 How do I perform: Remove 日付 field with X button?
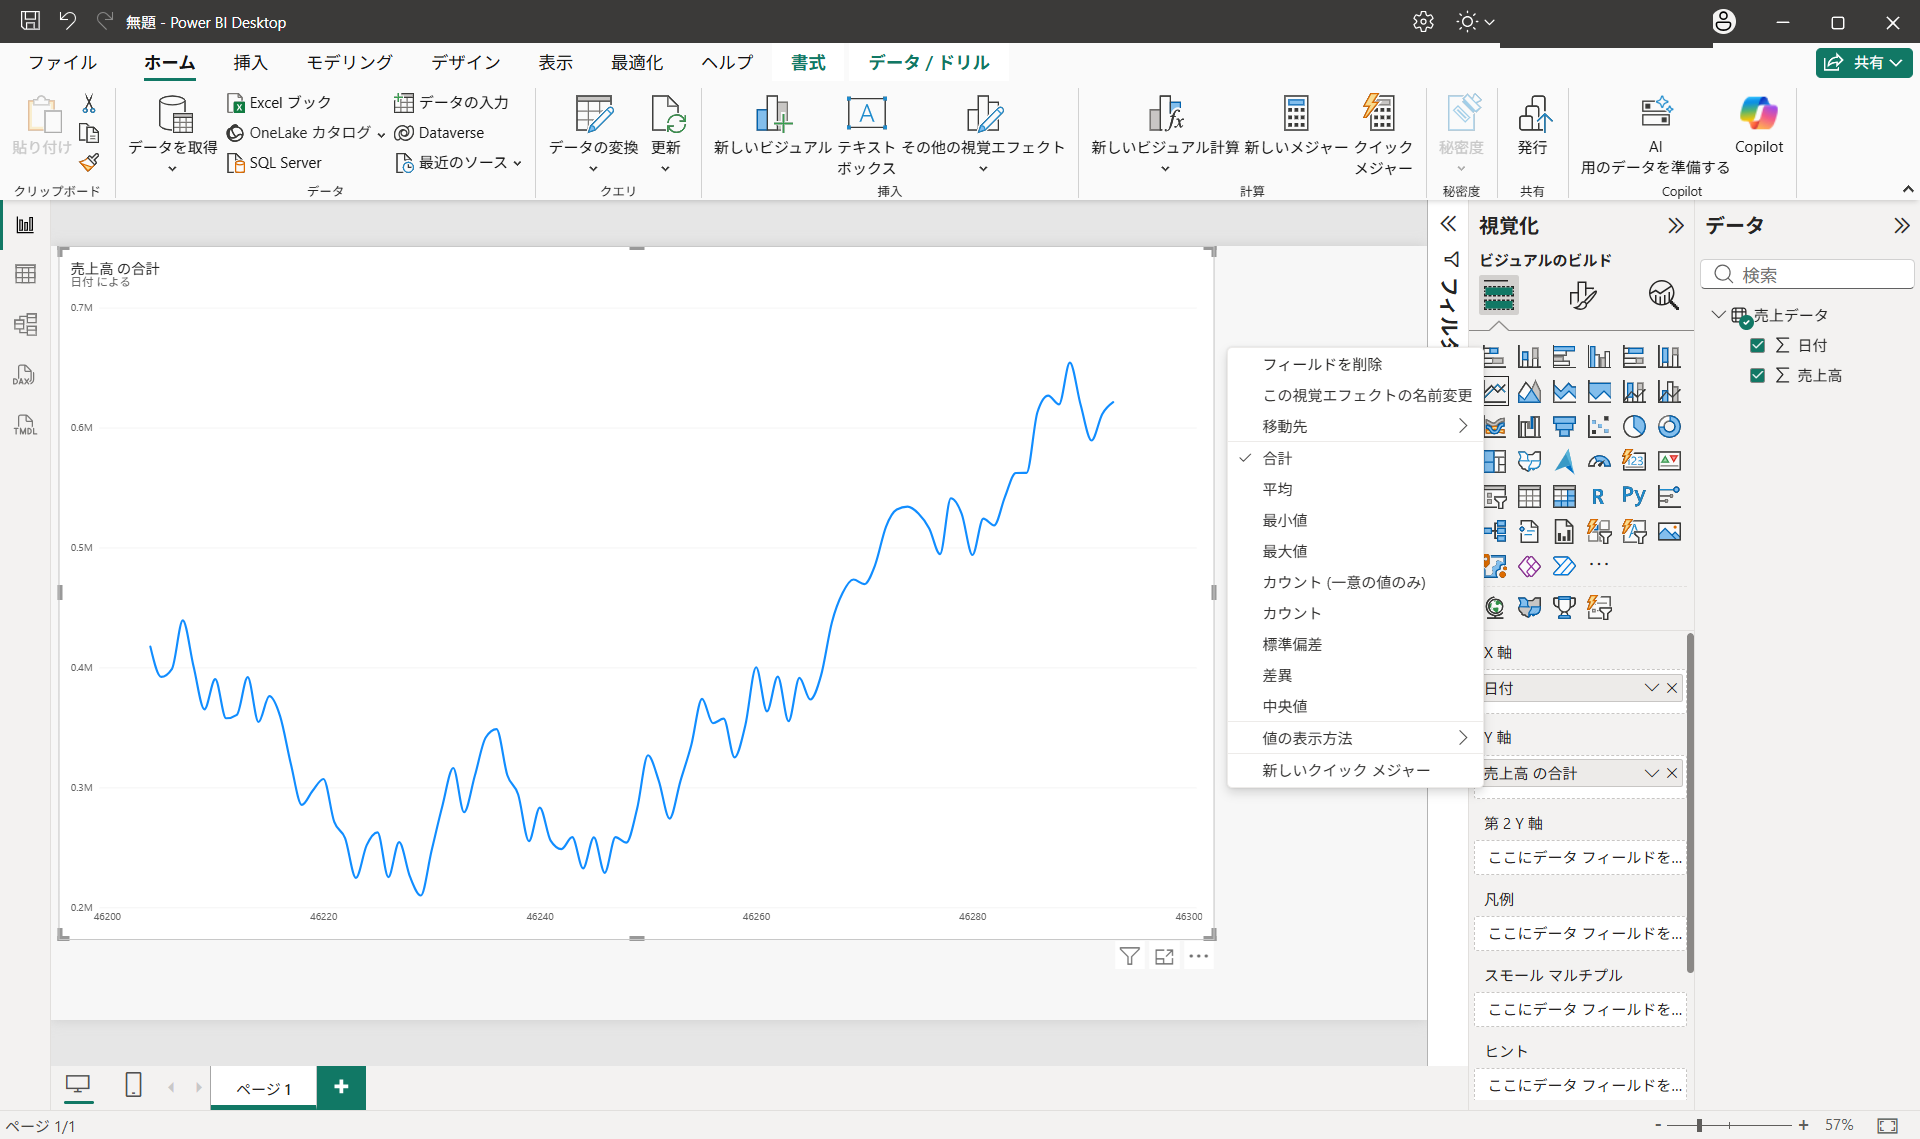click(x=1672, y=688)
